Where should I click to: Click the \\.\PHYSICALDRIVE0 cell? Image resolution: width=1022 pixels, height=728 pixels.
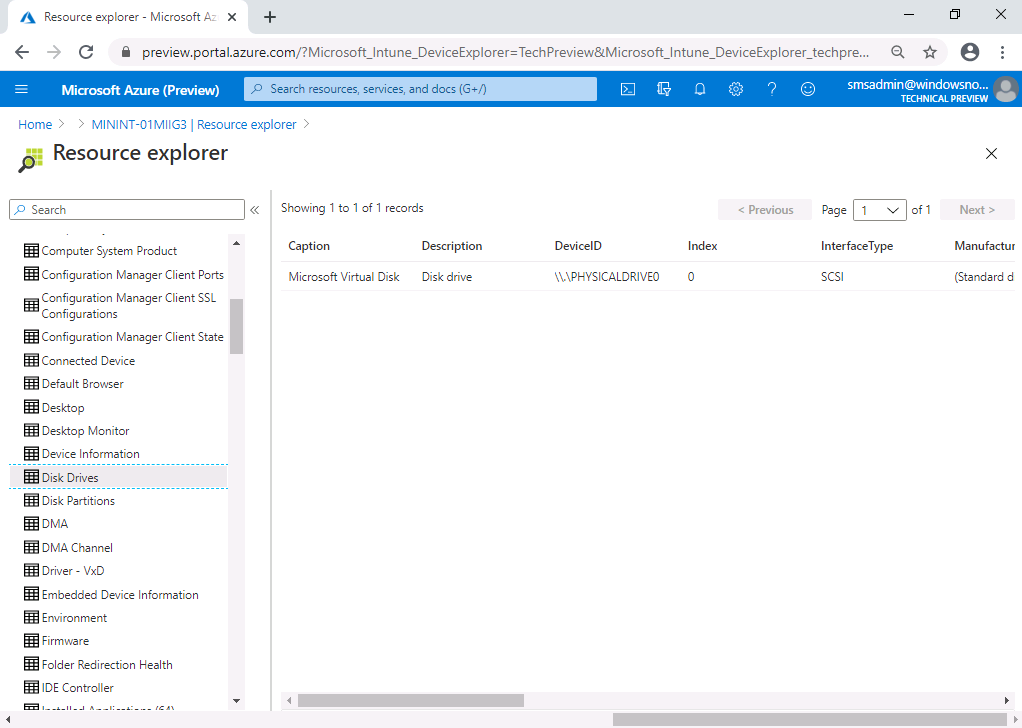click(607, 277)
